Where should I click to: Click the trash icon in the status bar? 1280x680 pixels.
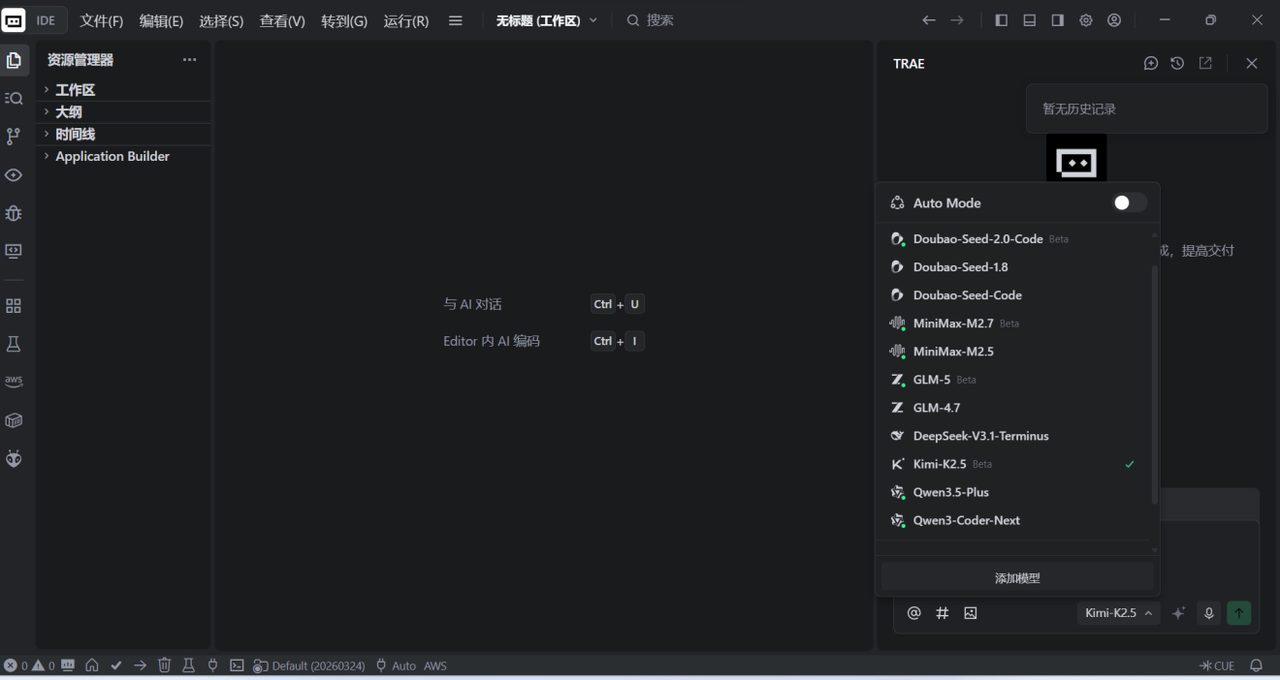coord(164,665)
